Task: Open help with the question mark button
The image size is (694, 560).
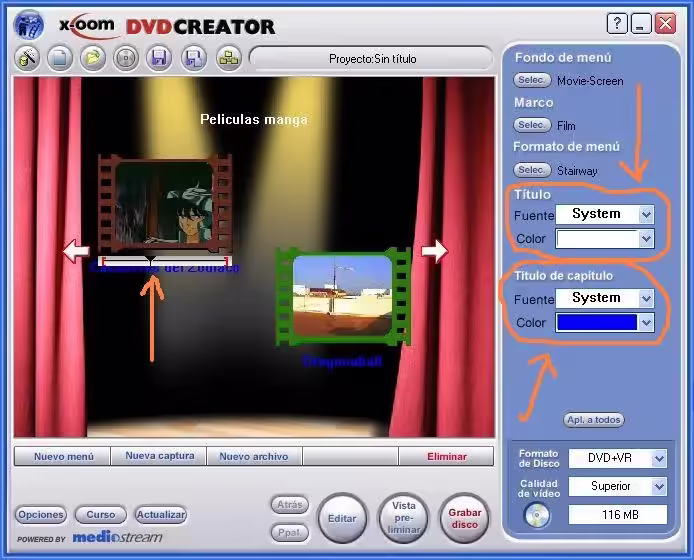Action: point(617,23)
